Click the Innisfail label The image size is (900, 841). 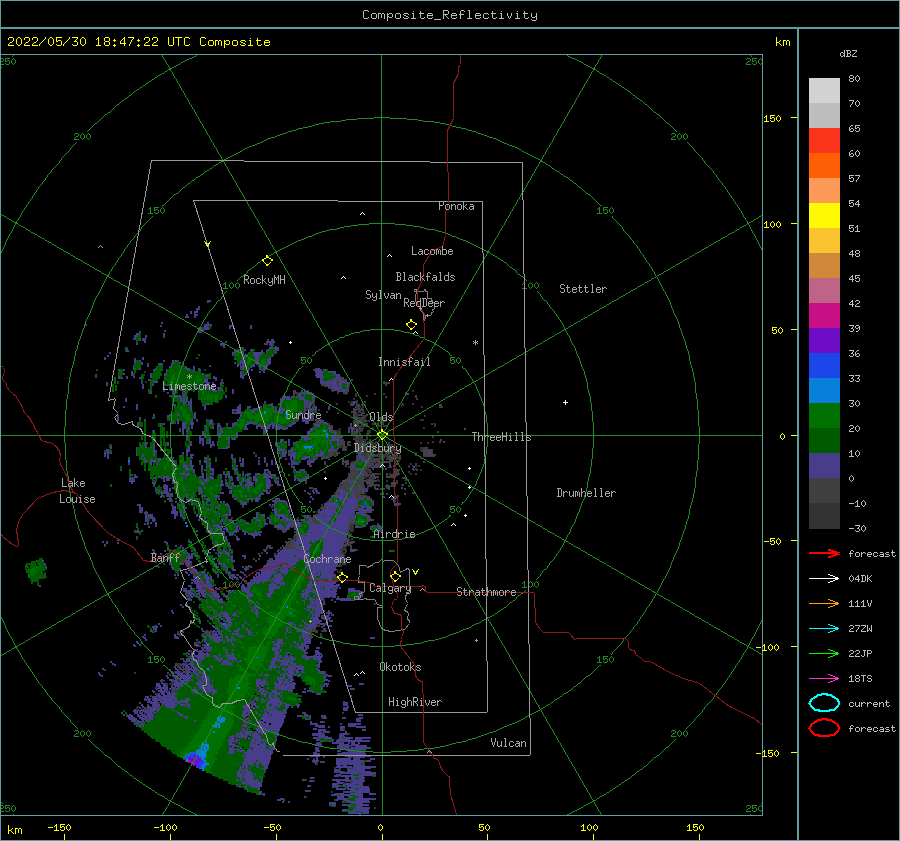coord(404,362)
